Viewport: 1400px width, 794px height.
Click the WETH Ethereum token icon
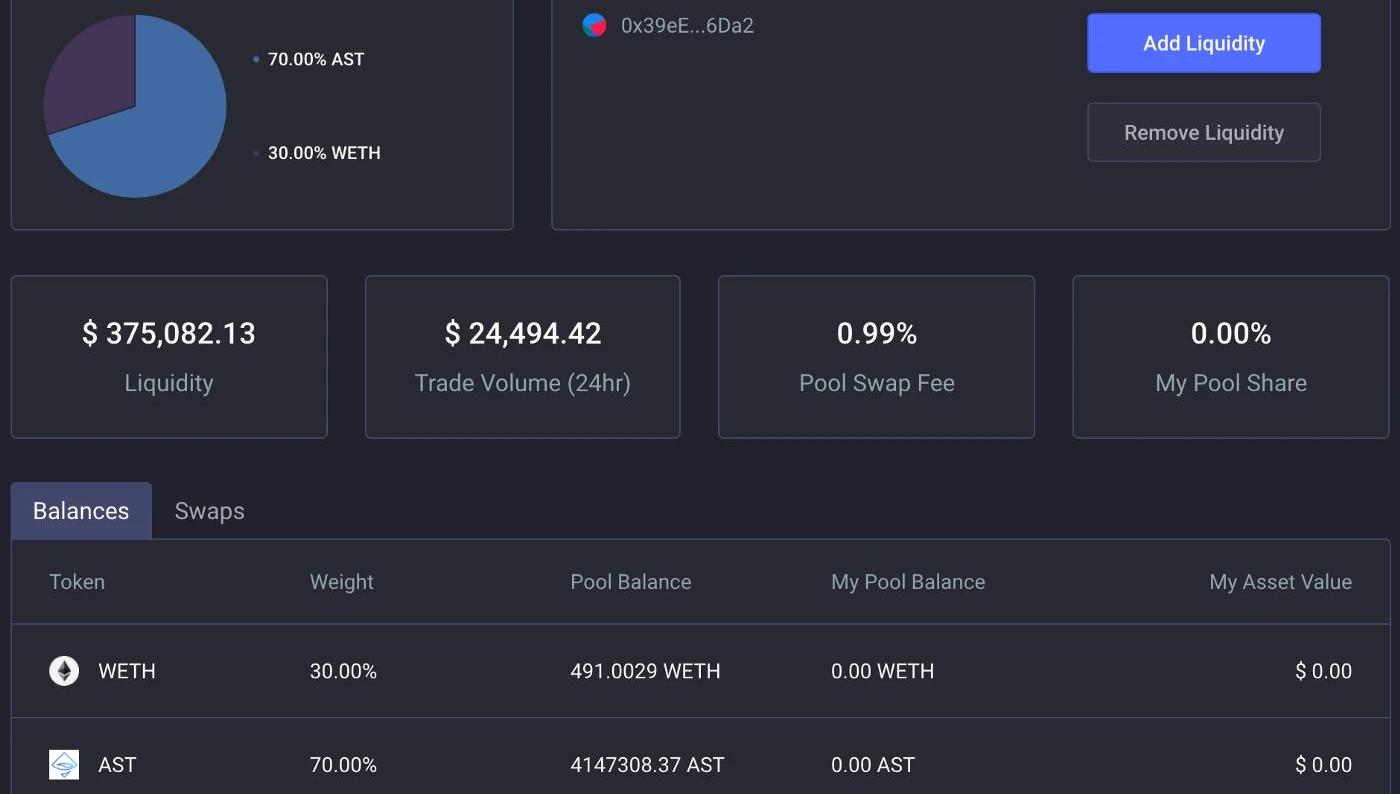click(64, 671)
